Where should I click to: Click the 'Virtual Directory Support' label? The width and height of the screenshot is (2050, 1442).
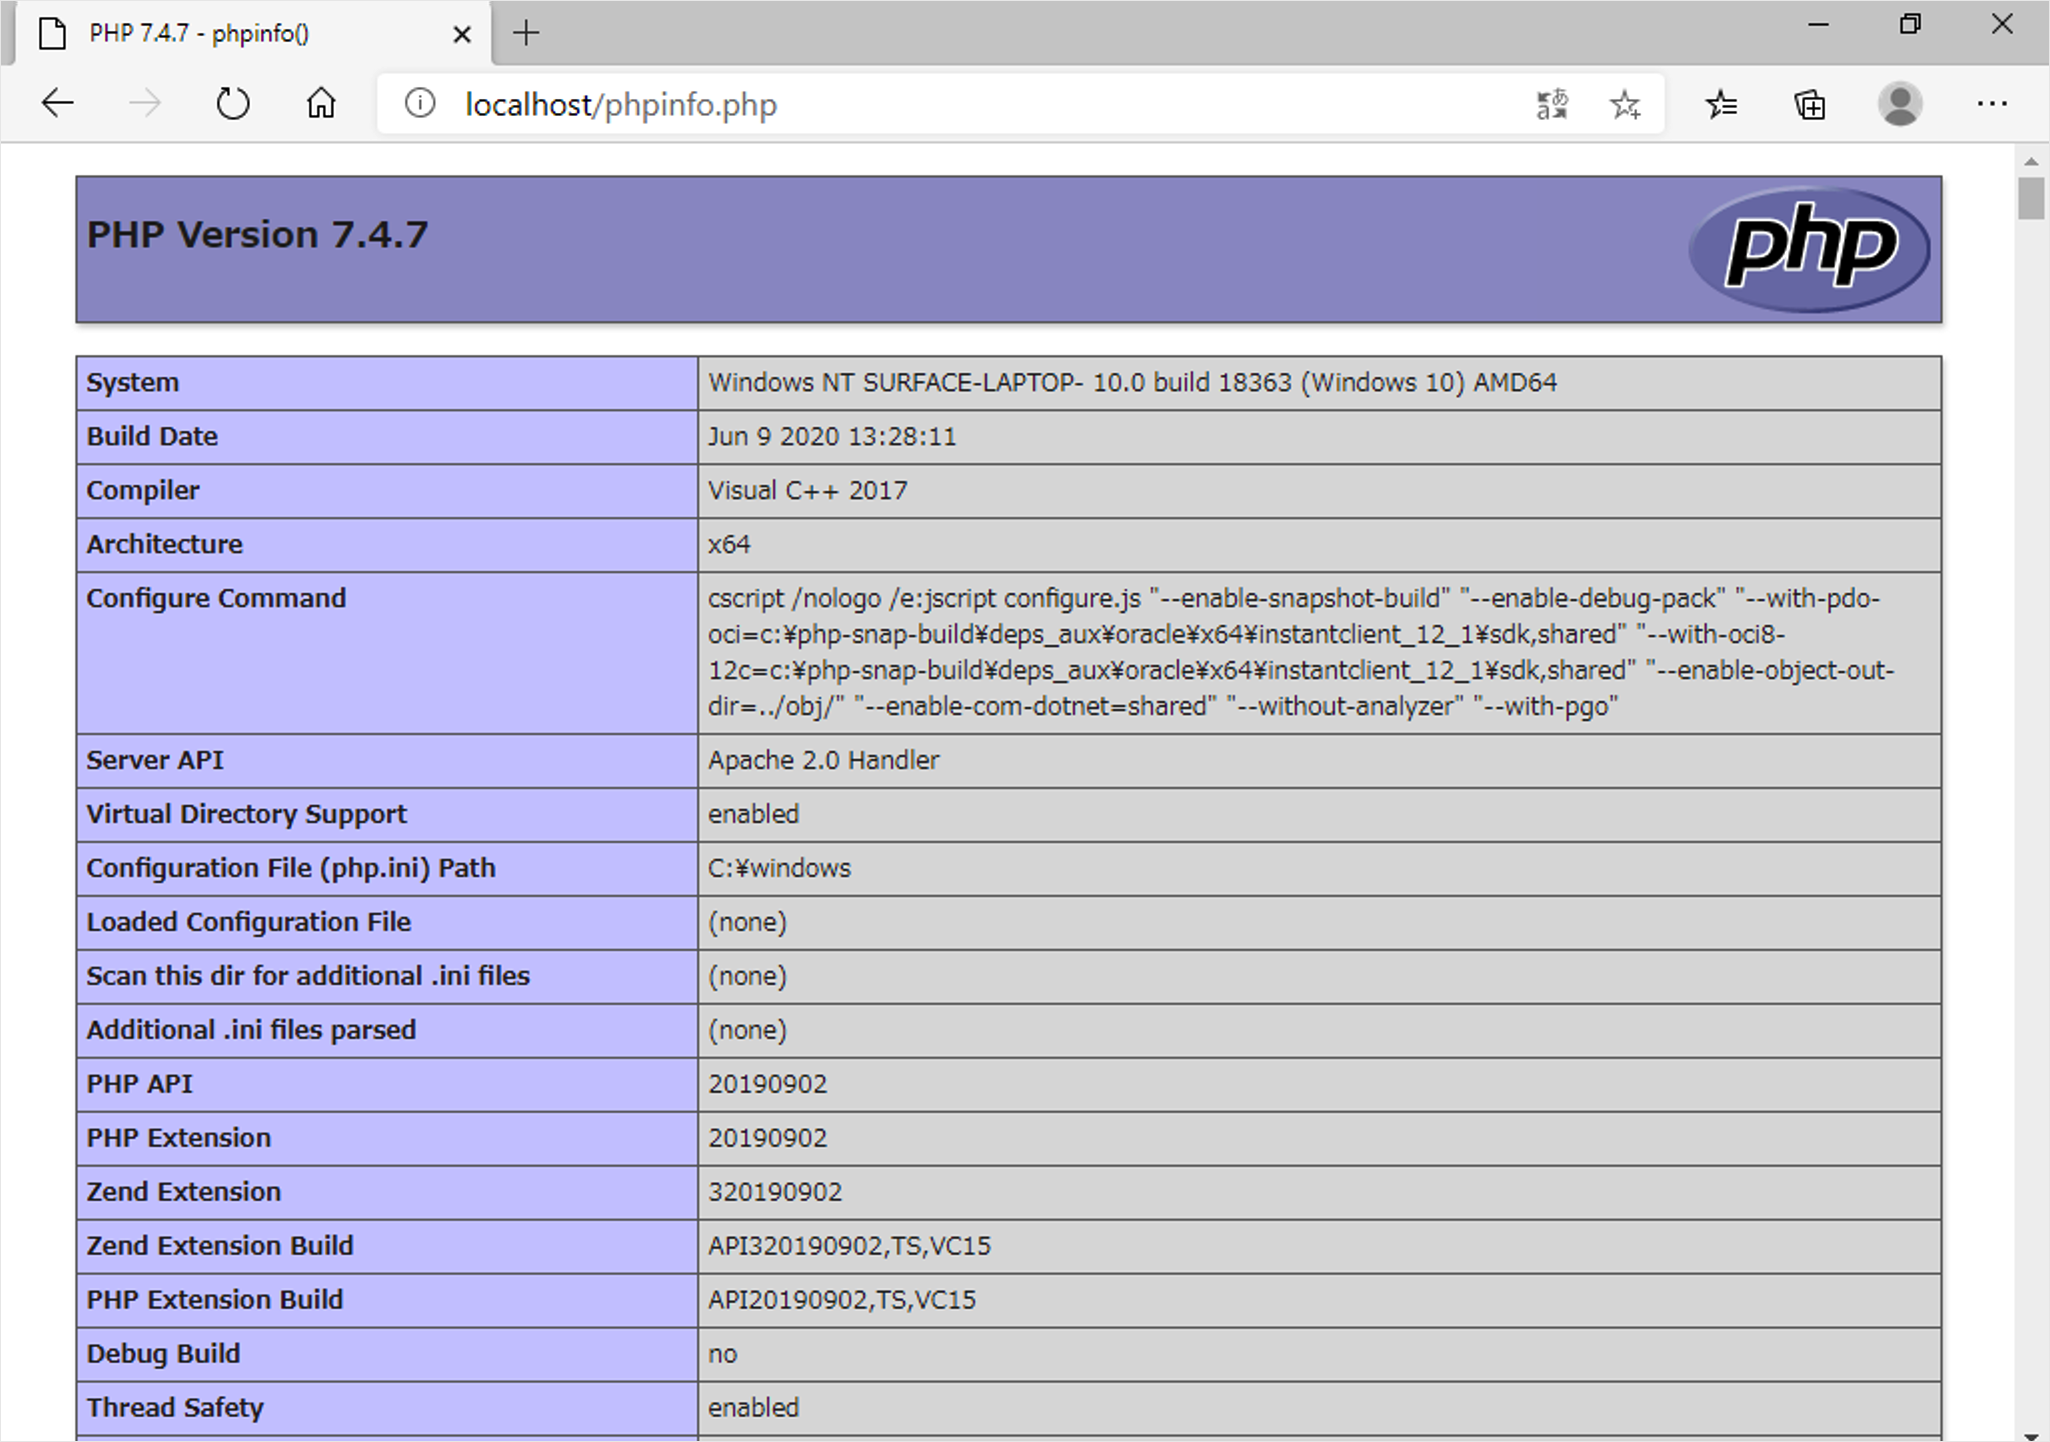click(247, 815)
